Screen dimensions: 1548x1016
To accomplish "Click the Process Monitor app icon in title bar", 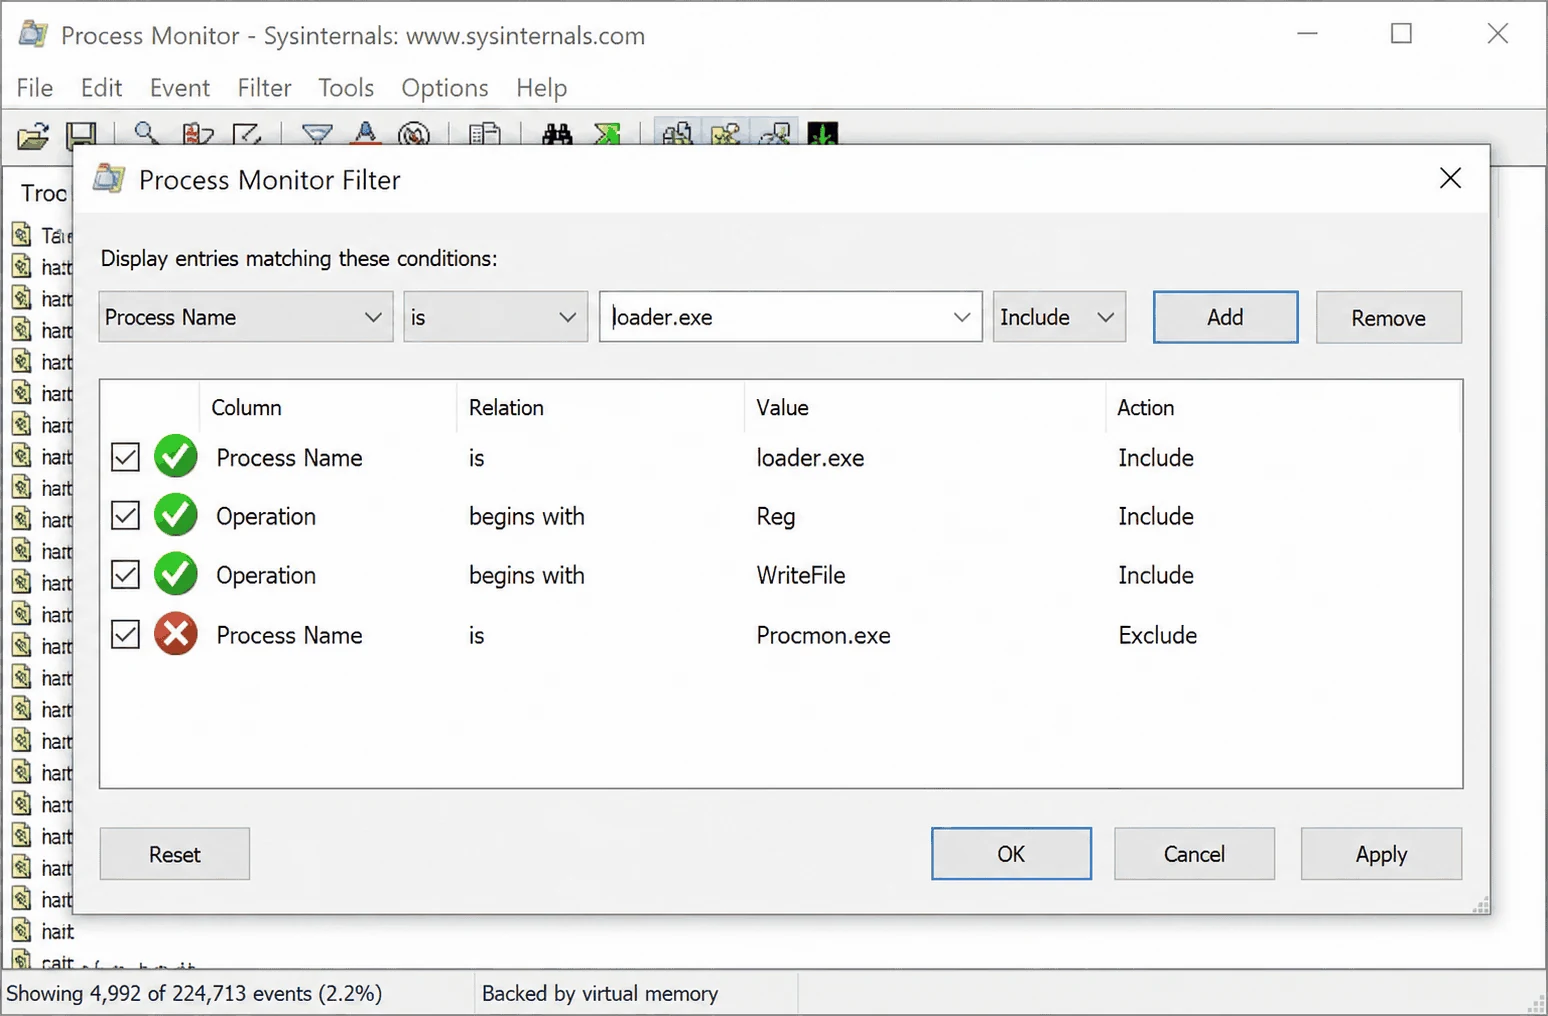I will (34, 34).
